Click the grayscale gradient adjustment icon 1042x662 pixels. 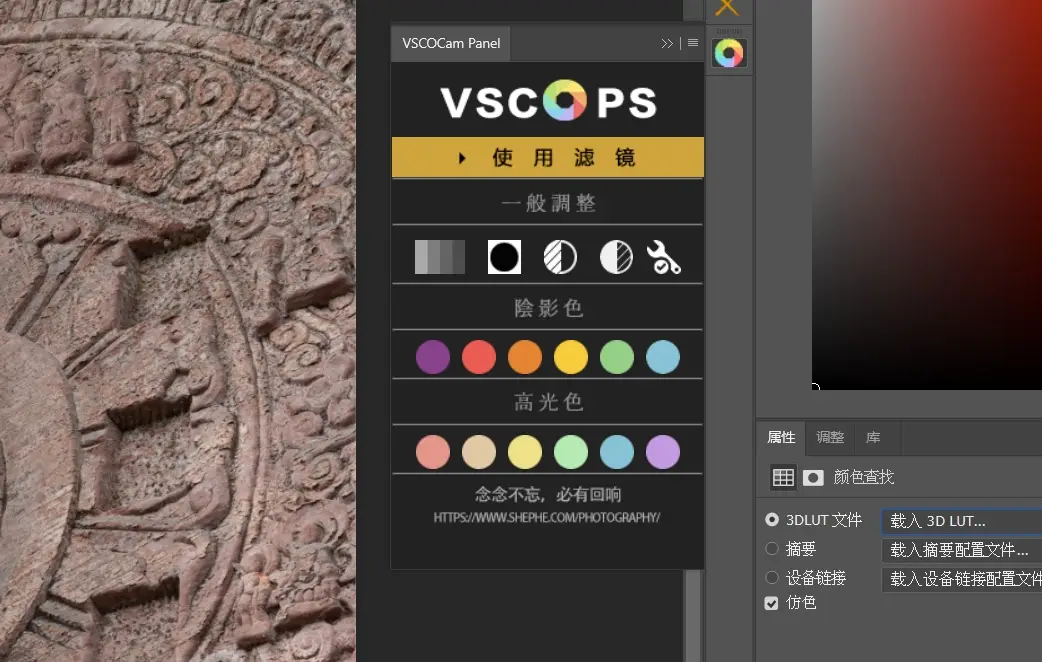tap(440, 257)
